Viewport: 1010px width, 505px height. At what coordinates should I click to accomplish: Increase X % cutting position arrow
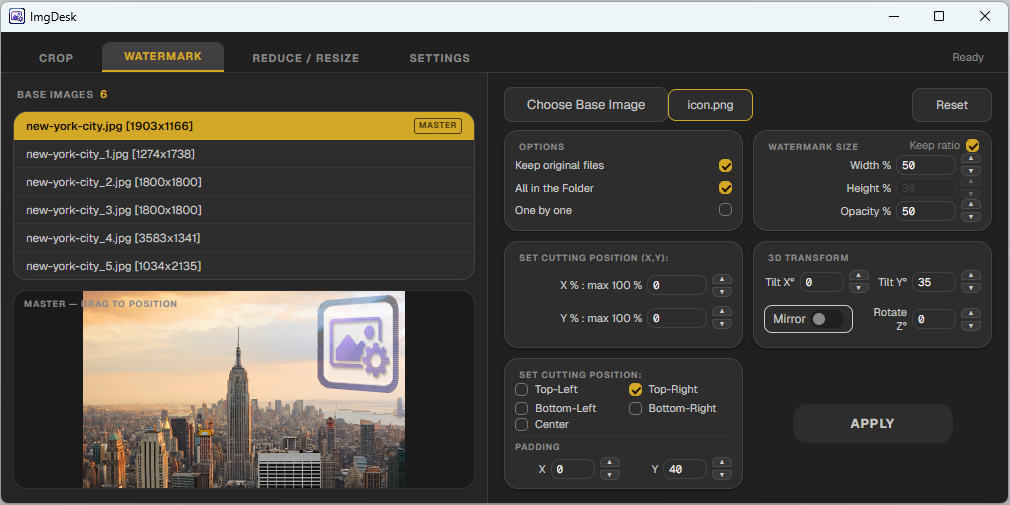point(722,280)
